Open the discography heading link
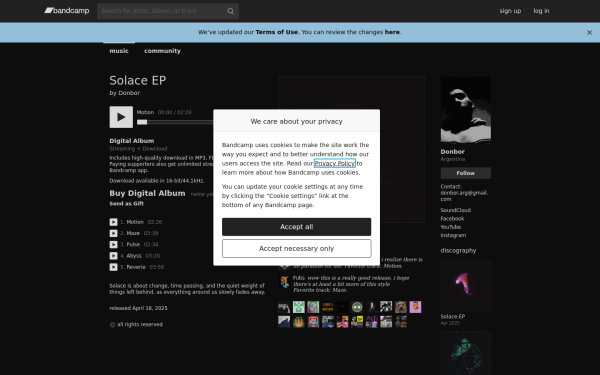The width and height of the screenshot is (600, 375). (458, 251)
